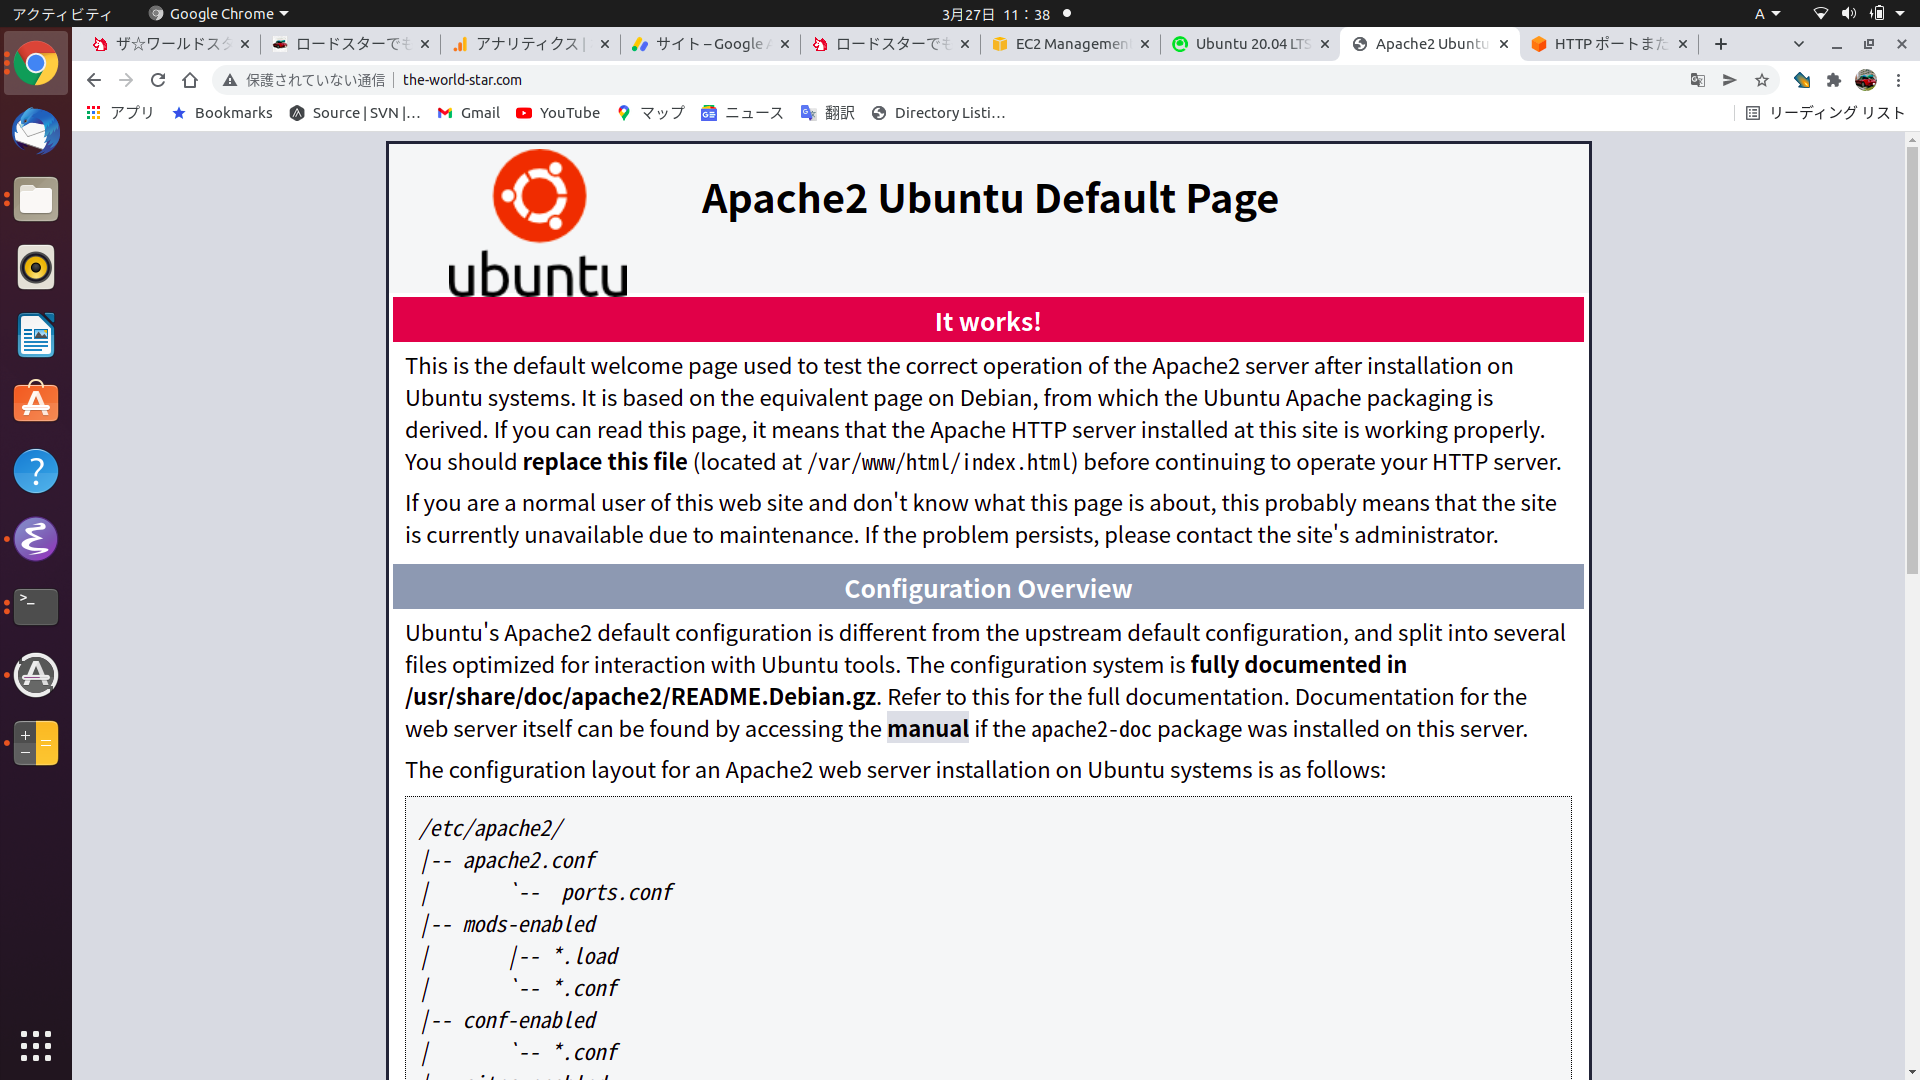Screen dimensions: 1920x1080
Task: Open the Chrome profile avatar
Action: coord(1866,80)
